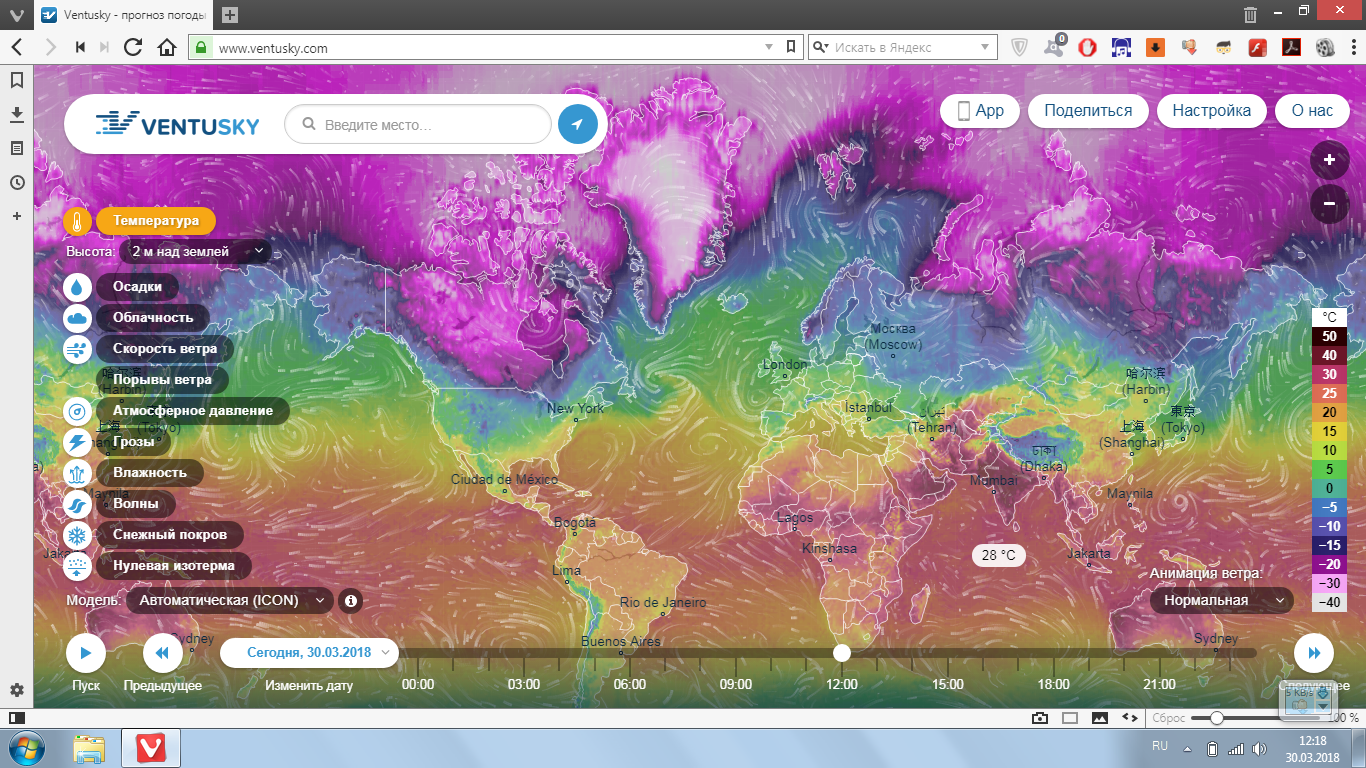
Task: Click the timeline slider handle at 12:00
Action: (842, 653)
